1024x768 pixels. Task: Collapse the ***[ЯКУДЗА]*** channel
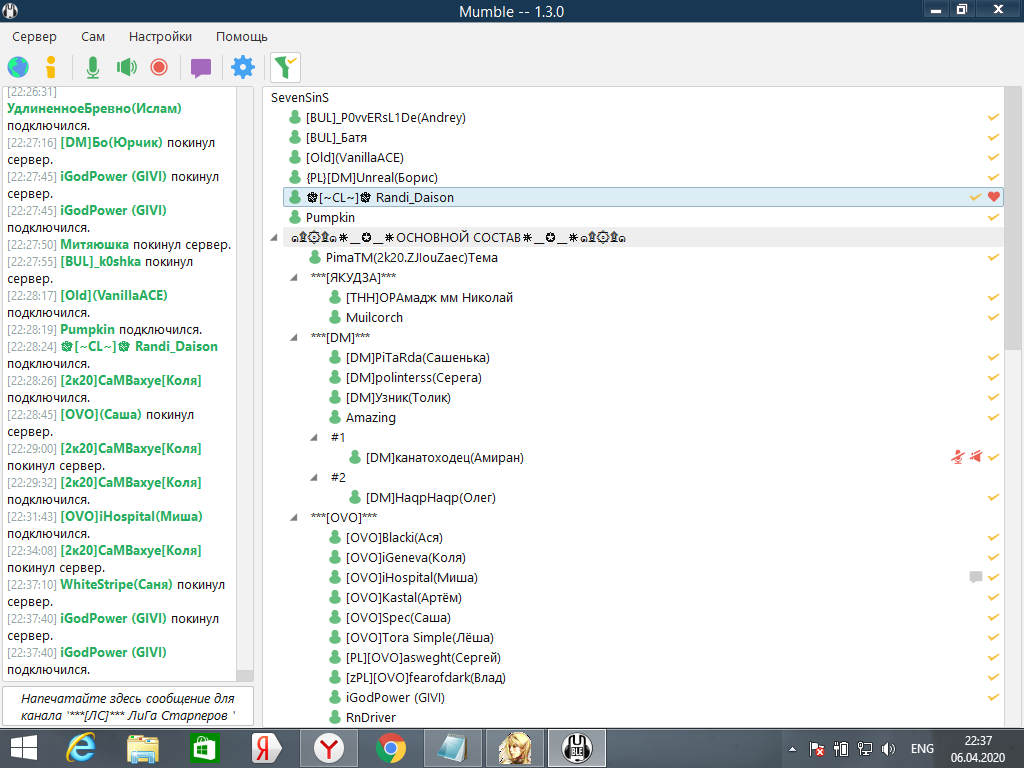coord(295,278)
